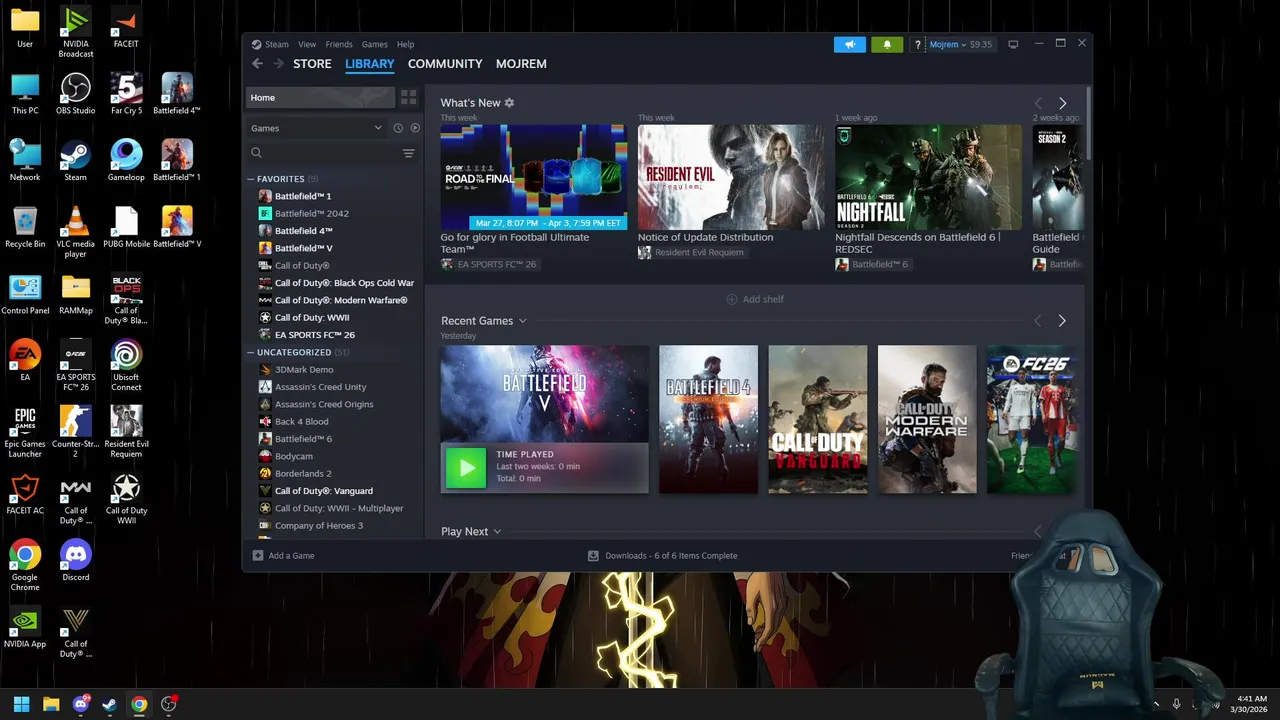
Task: Select EA SPORTS FC 26 in favorites
Action: tap(315, 335)
